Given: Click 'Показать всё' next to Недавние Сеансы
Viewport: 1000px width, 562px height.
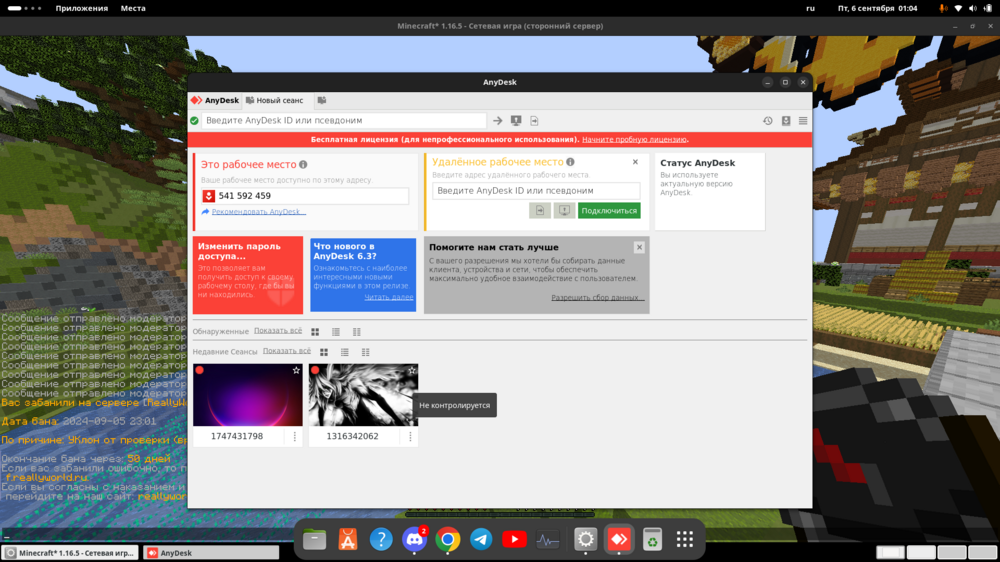Looking at the screenshot, I should click(287, 351).
